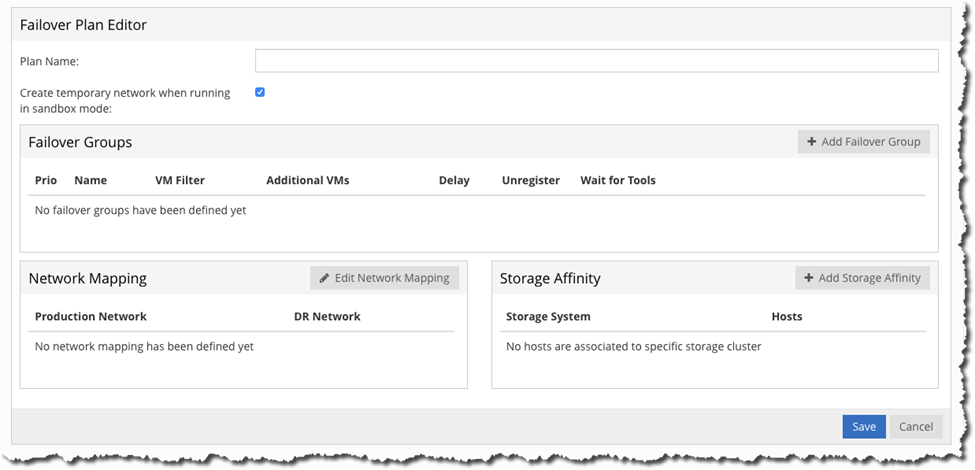Image resolution: width=975 pixels, height=470 pixels.
Task: Click the plus icon for Add Failover Group
Action: (x=811, y=142)
